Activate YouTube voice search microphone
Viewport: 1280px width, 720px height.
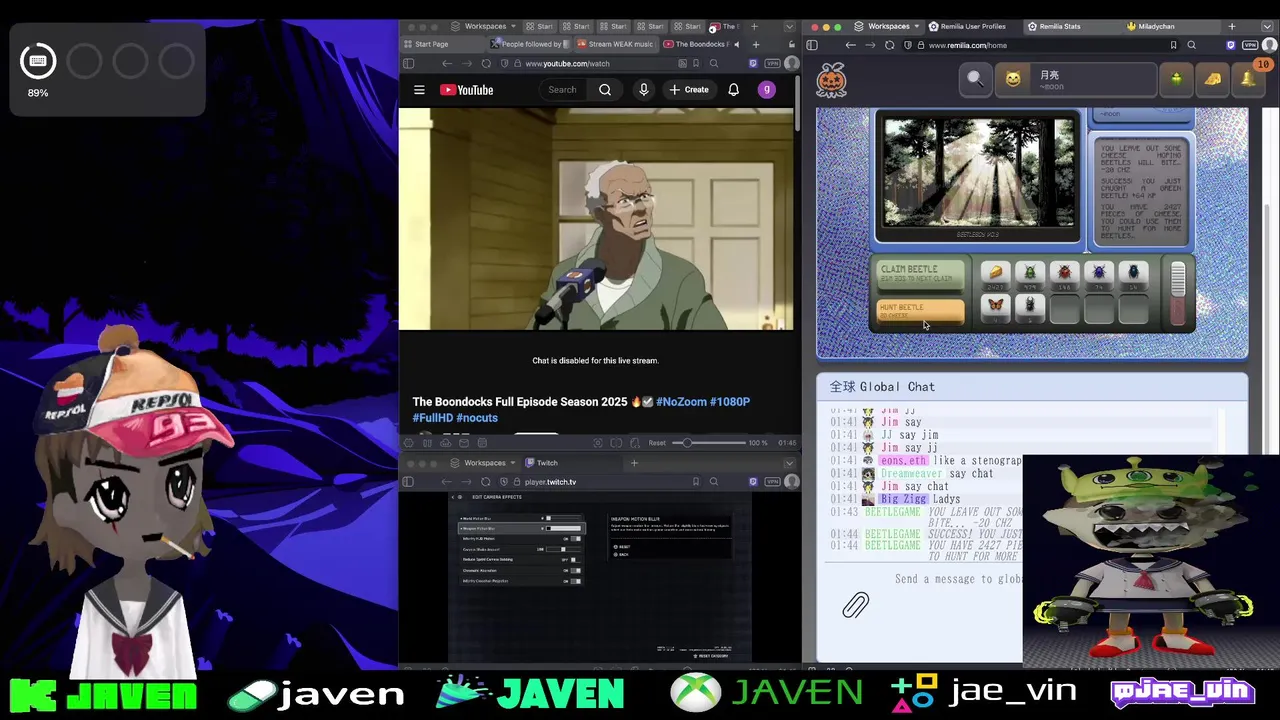644,90
